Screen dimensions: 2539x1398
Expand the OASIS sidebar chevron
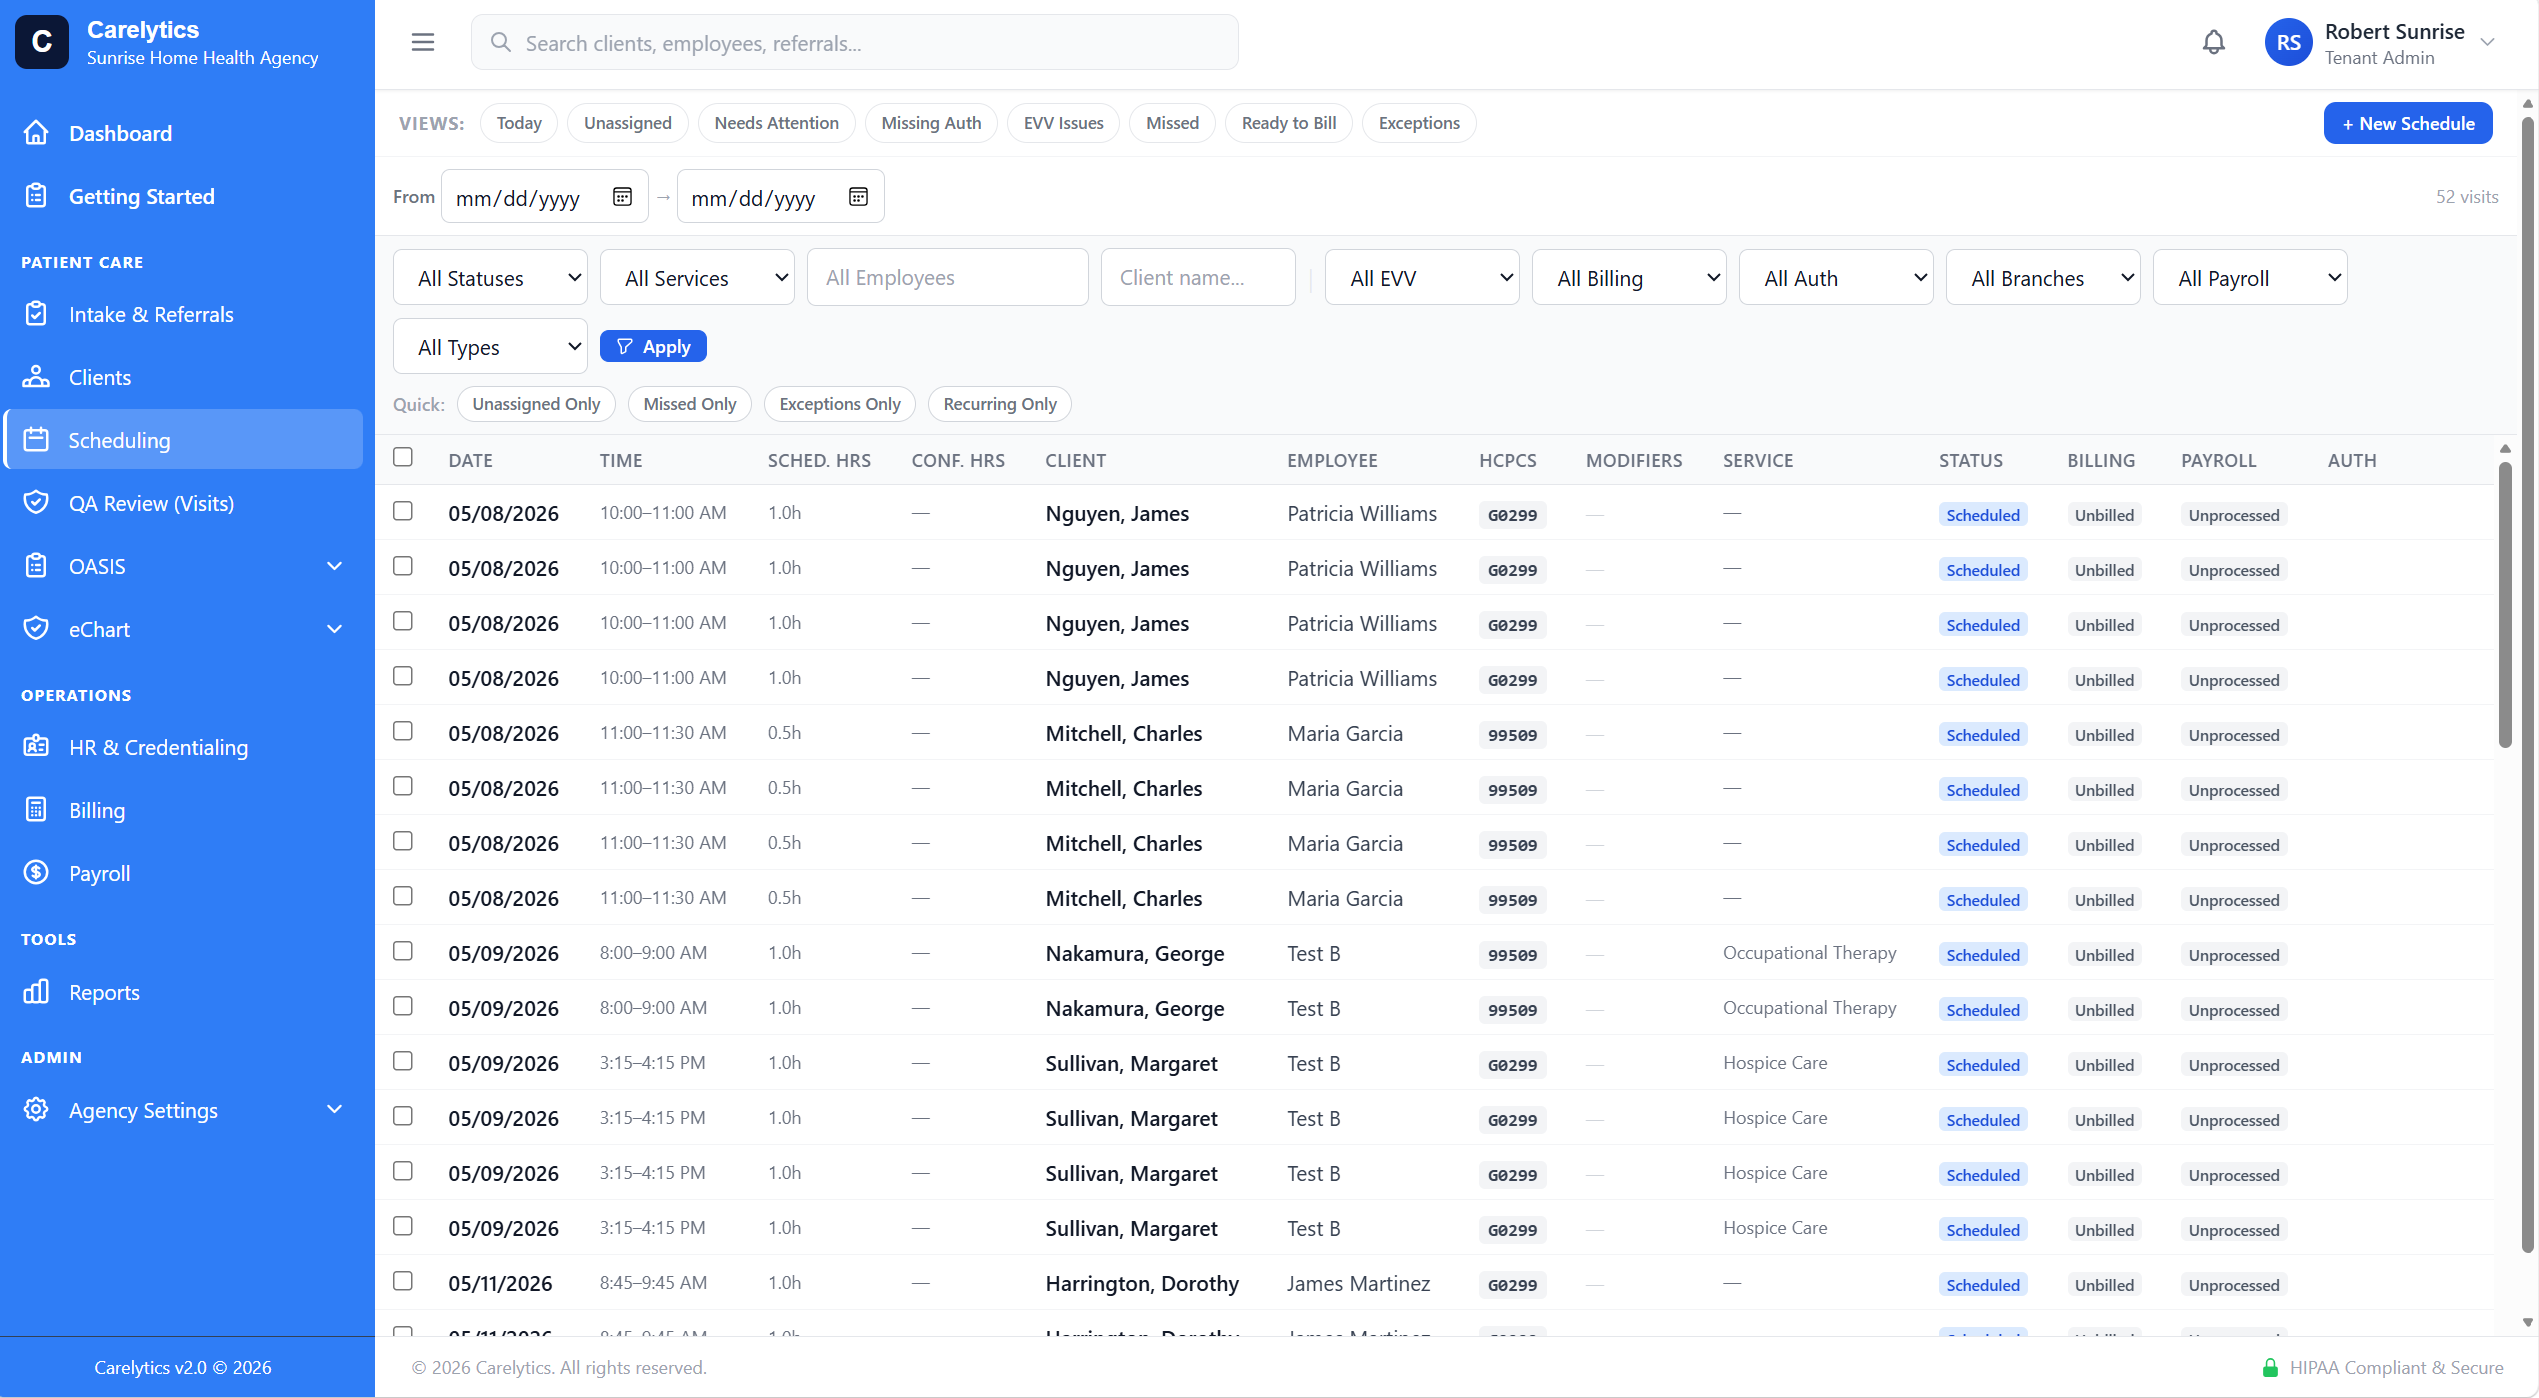point(335,566)
